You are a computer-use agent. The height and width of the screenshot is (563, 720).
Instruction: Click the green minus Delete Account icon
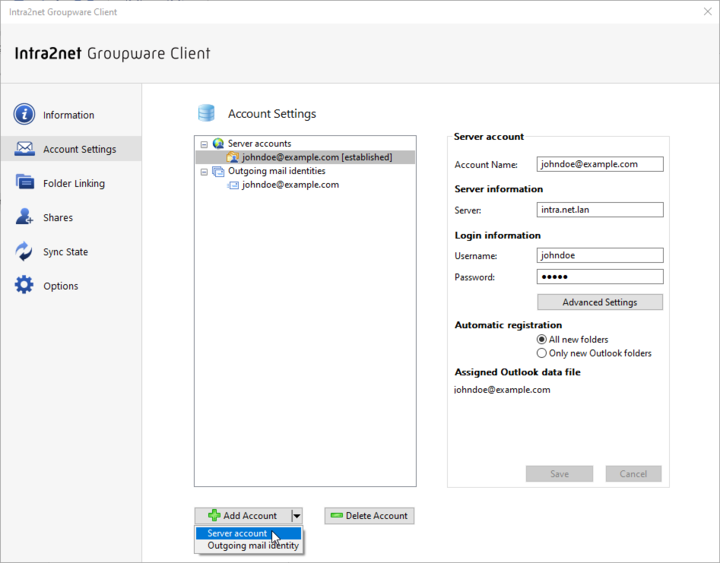click(x=337, y=515)
